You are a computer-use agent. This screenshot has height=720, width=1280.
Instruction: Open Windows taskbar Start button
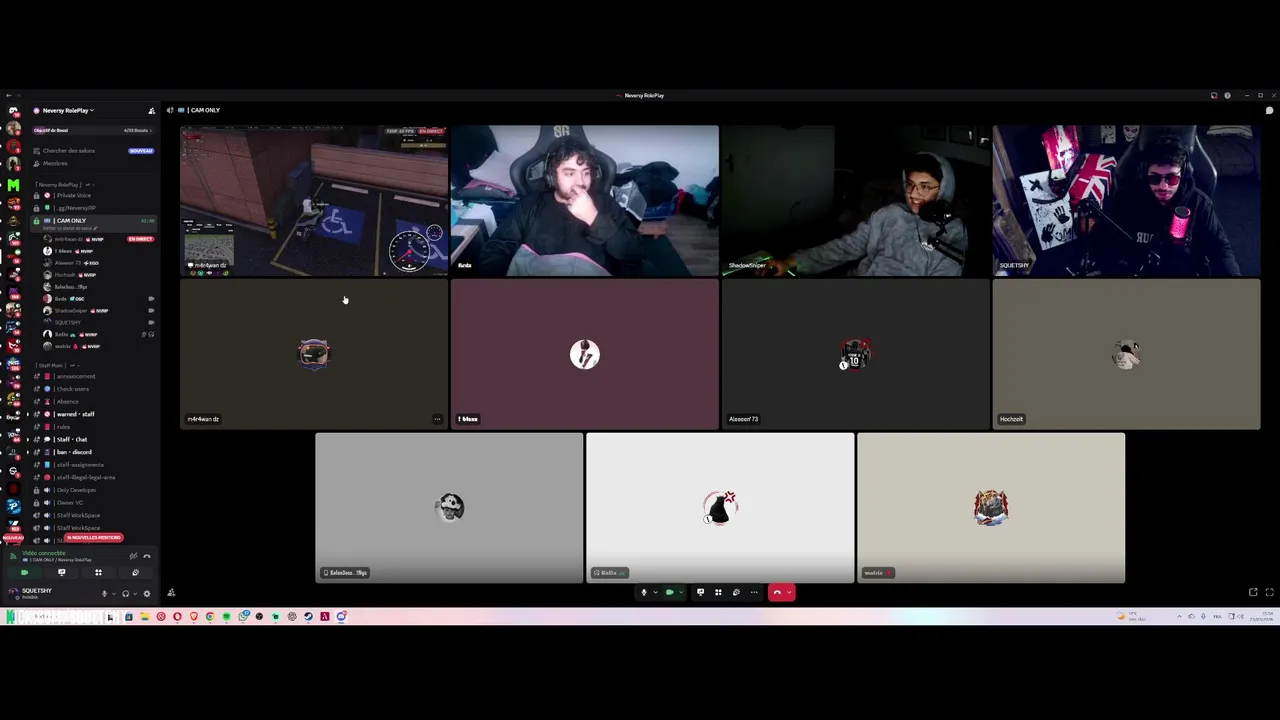10,616
